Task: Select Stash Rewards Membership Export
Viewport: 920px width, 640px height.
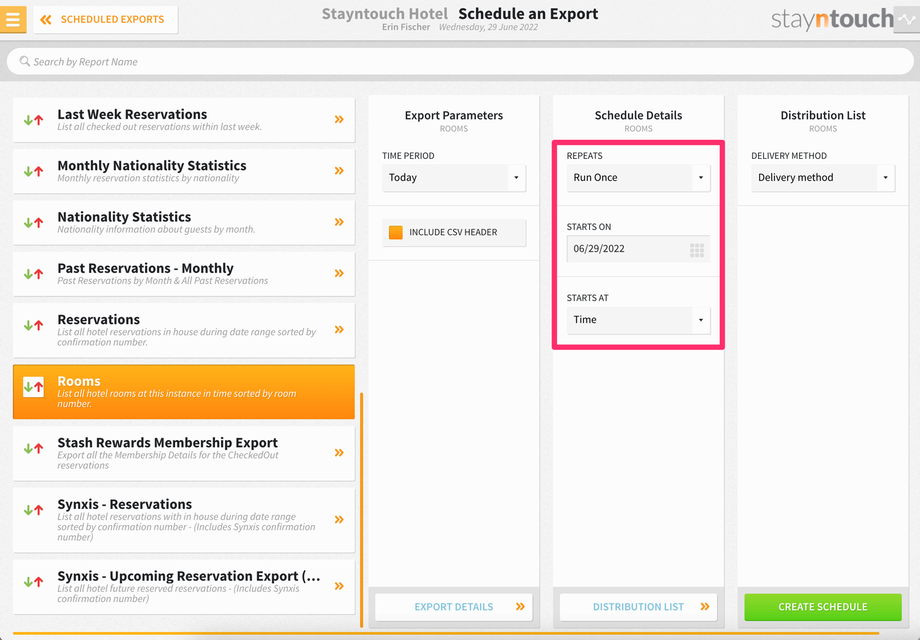Action: click(184, 453)
